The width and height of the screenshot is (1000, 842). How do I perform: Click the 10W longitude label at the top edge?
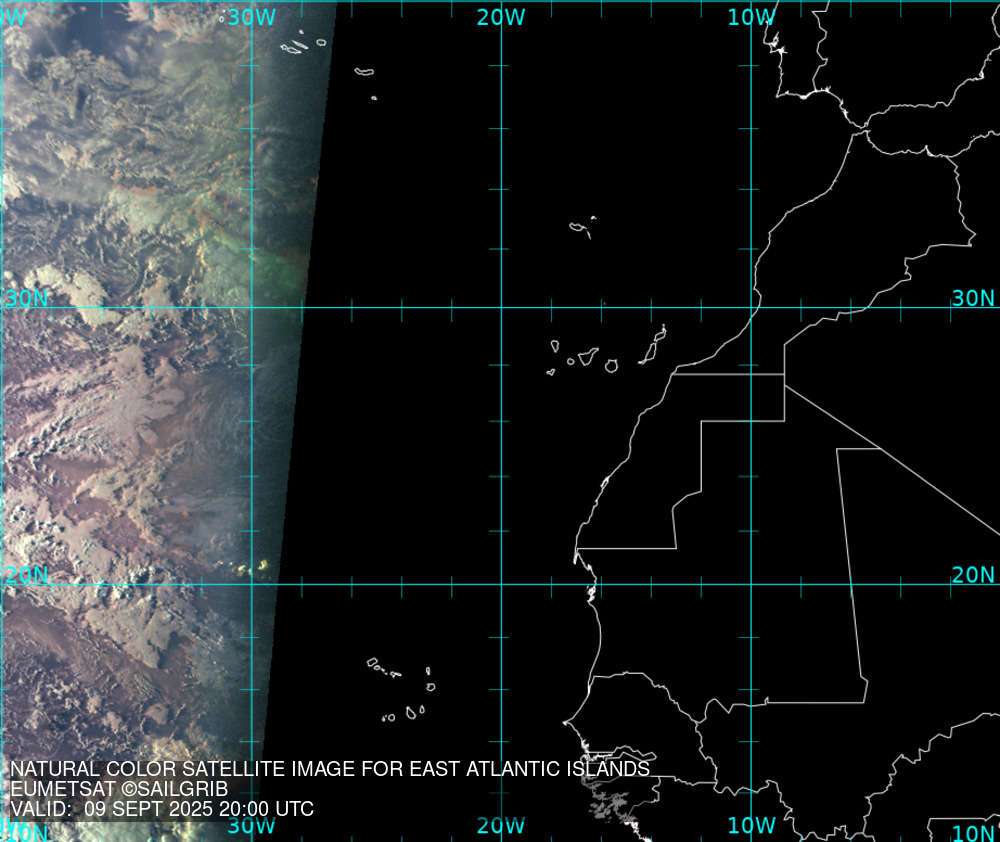click(751, 17)
